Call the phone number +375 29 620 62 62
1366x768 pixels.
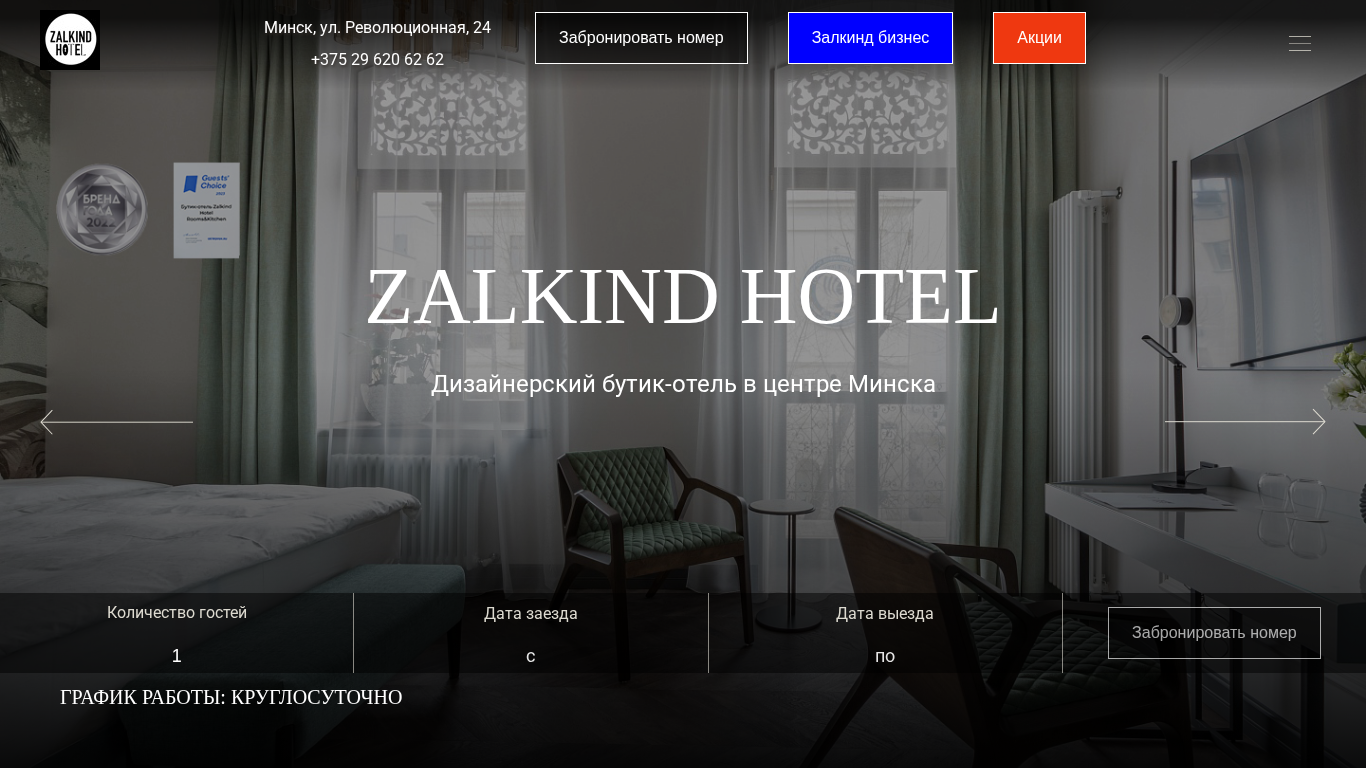tap(377, 60)
